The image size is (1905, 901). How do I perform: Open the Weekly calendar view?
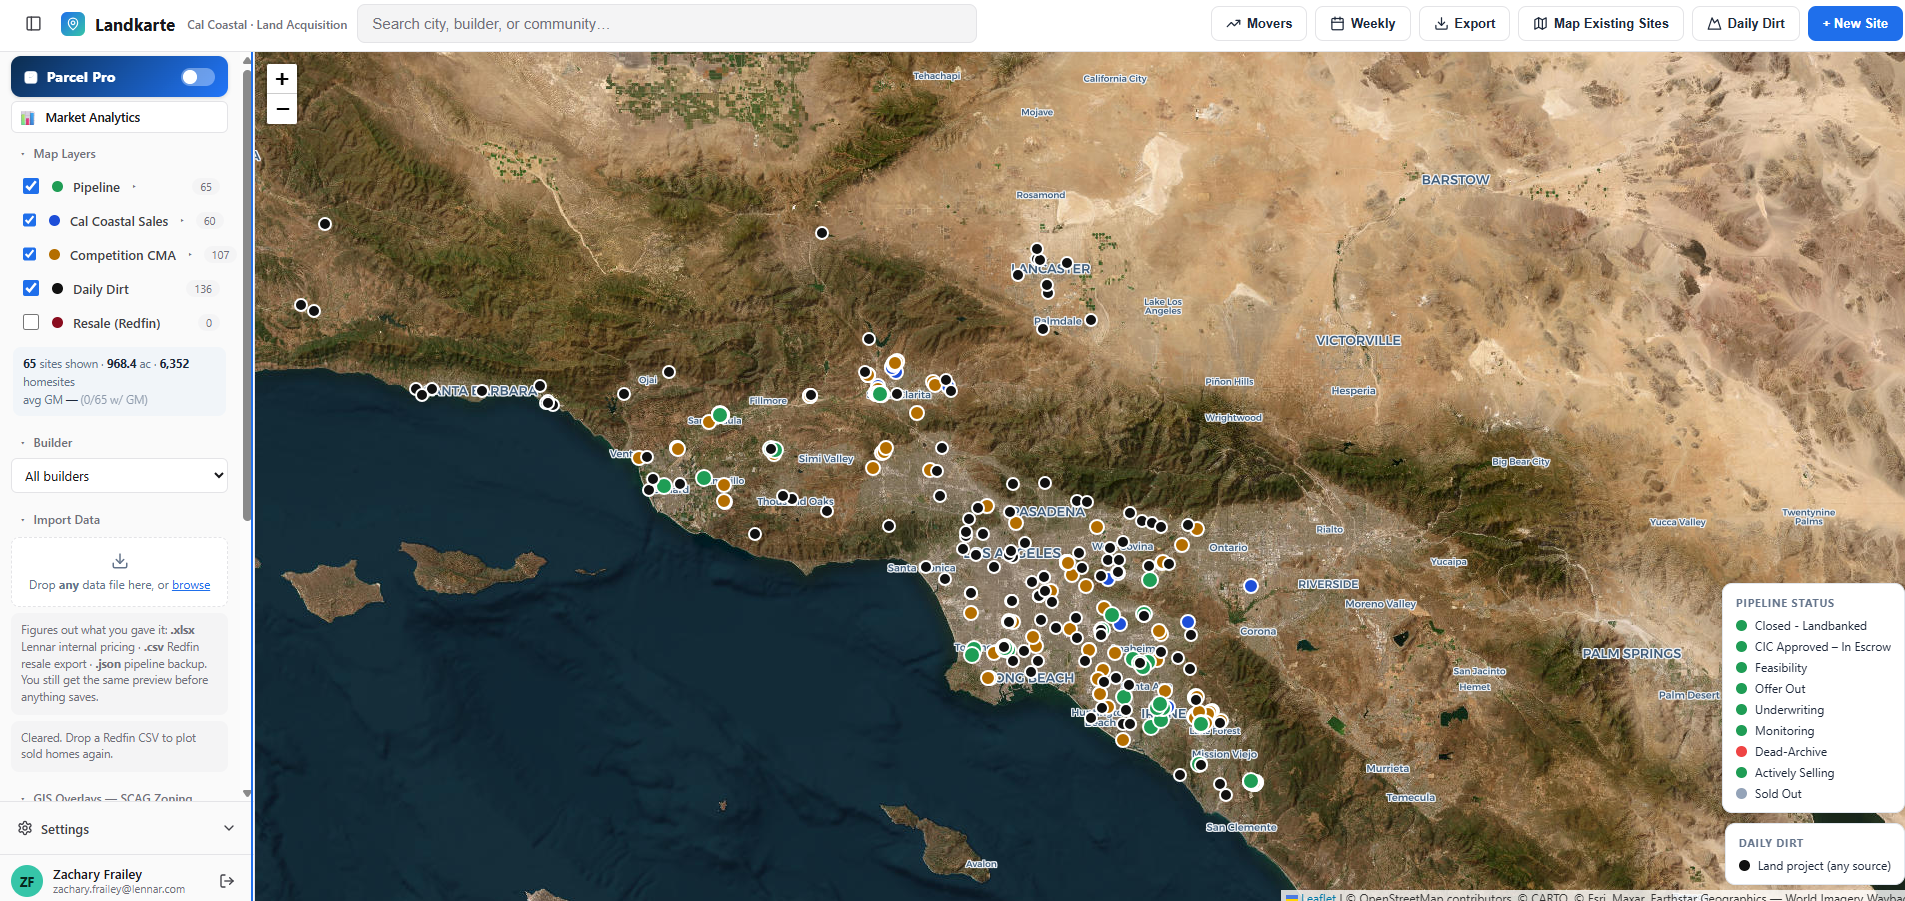(1362, 24)
